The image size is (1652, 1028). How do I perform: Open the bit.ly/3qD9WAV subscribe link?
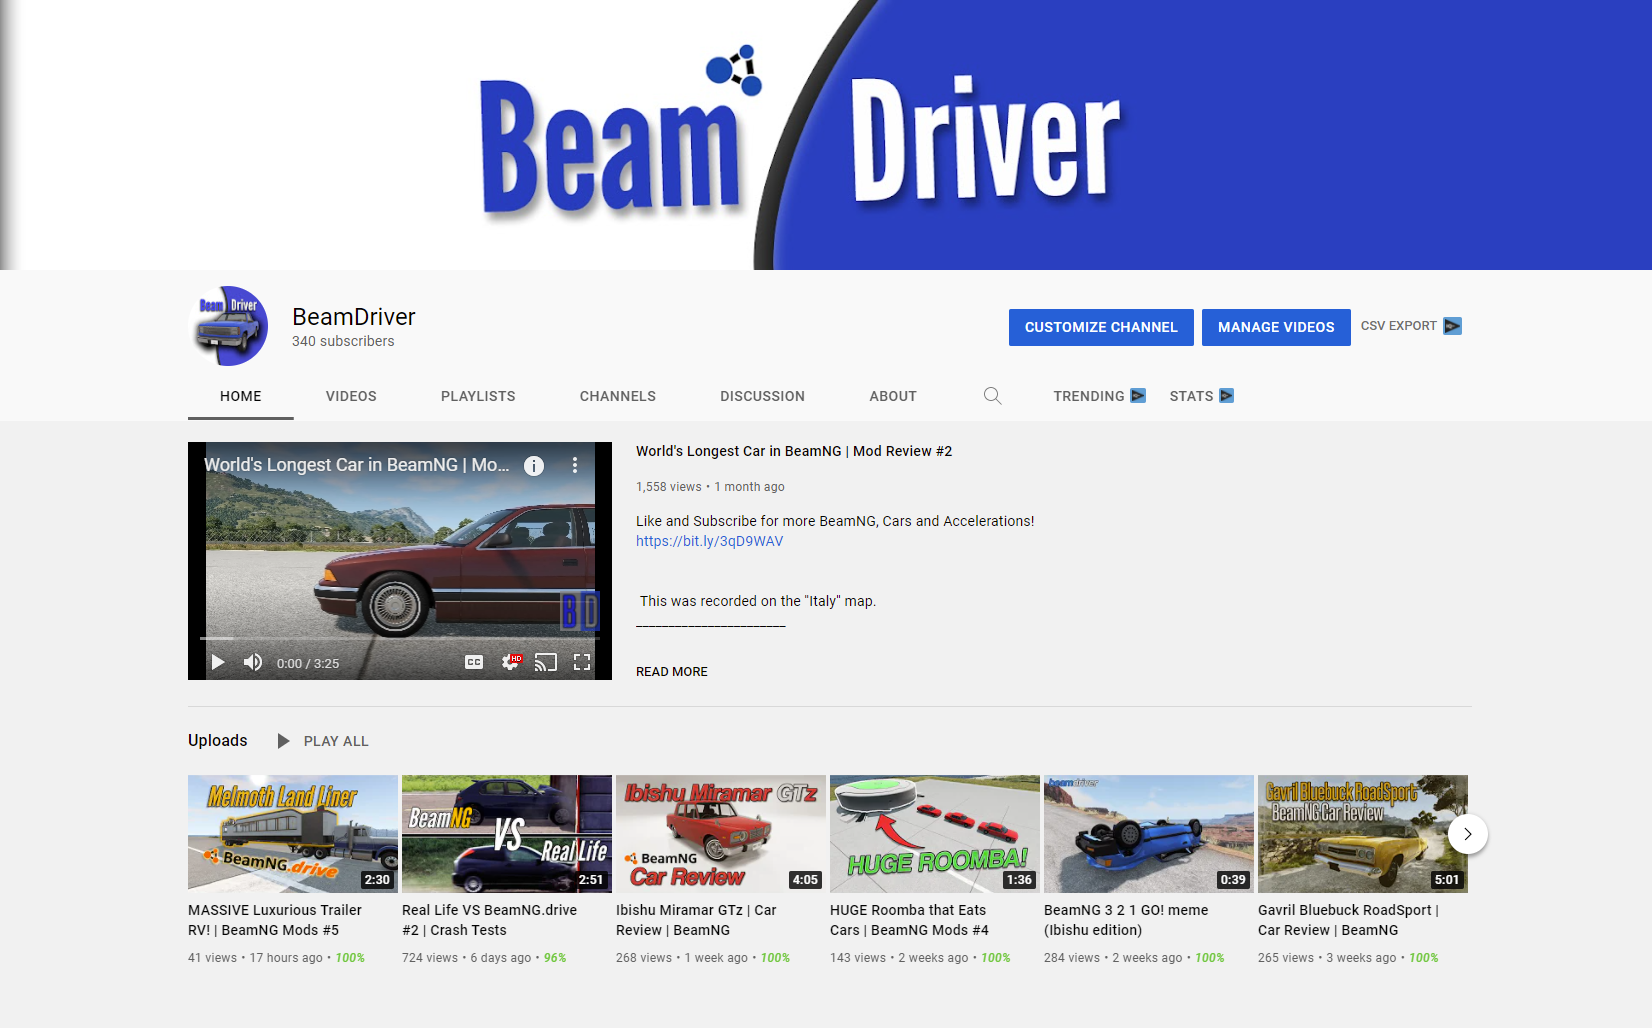pos(709,541)
